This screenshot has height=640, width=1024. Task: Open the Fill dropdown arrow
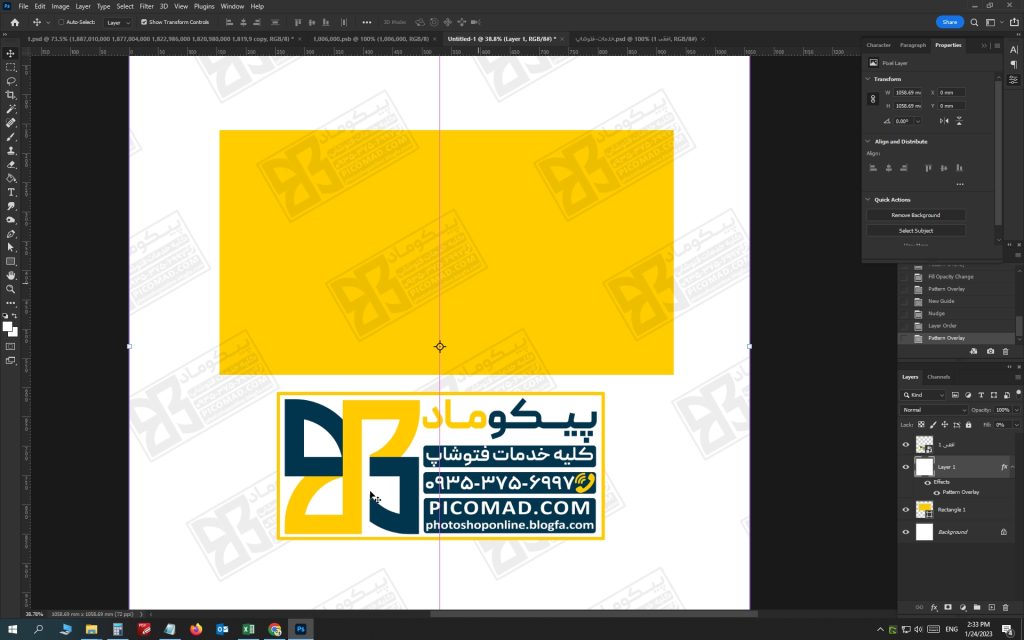pos(1016,424)
